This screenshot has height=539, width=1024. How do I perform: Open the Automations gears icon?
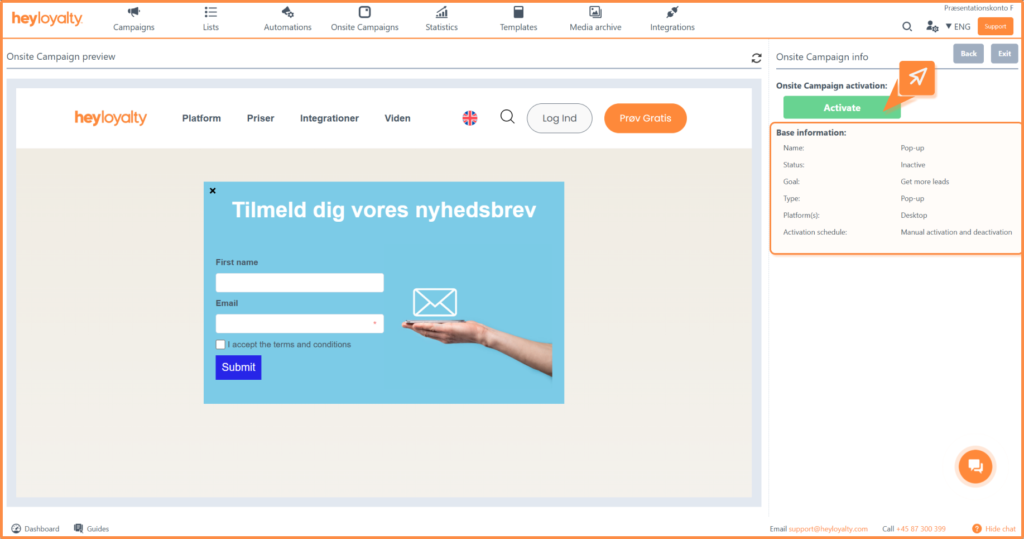pos(287,12)
